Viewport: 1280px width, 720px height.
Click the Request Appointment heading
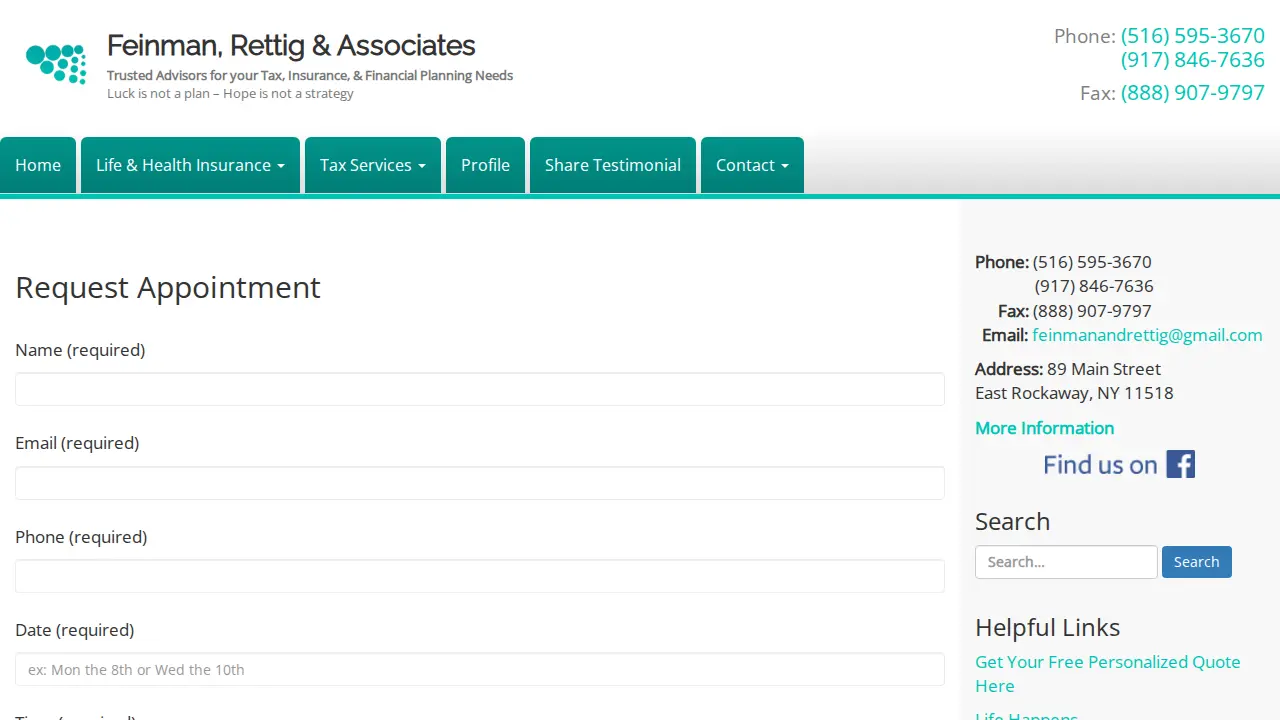click(x=168, y=287)
